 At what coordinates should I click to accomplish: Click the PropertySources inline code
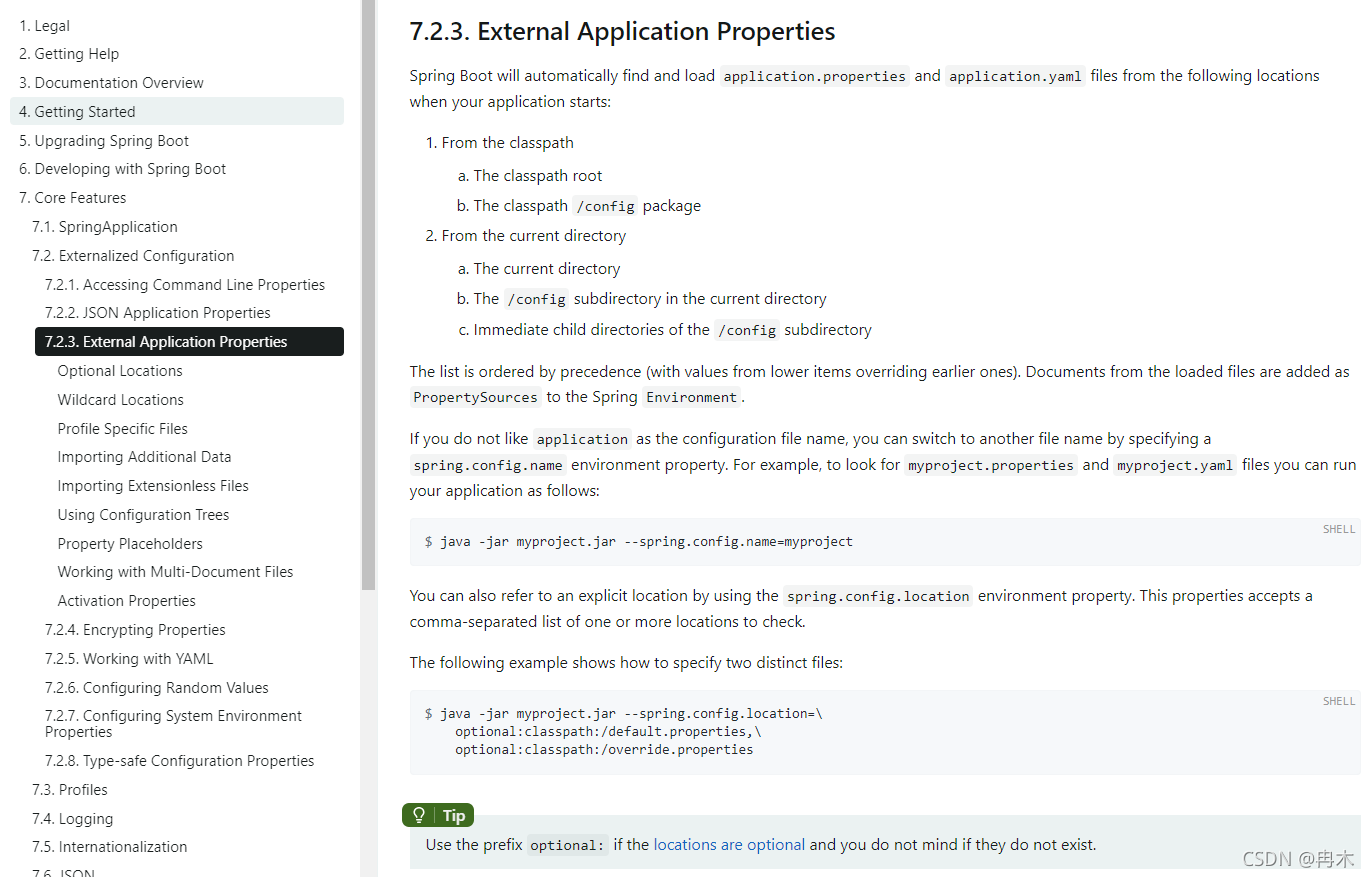click(475, 397)
